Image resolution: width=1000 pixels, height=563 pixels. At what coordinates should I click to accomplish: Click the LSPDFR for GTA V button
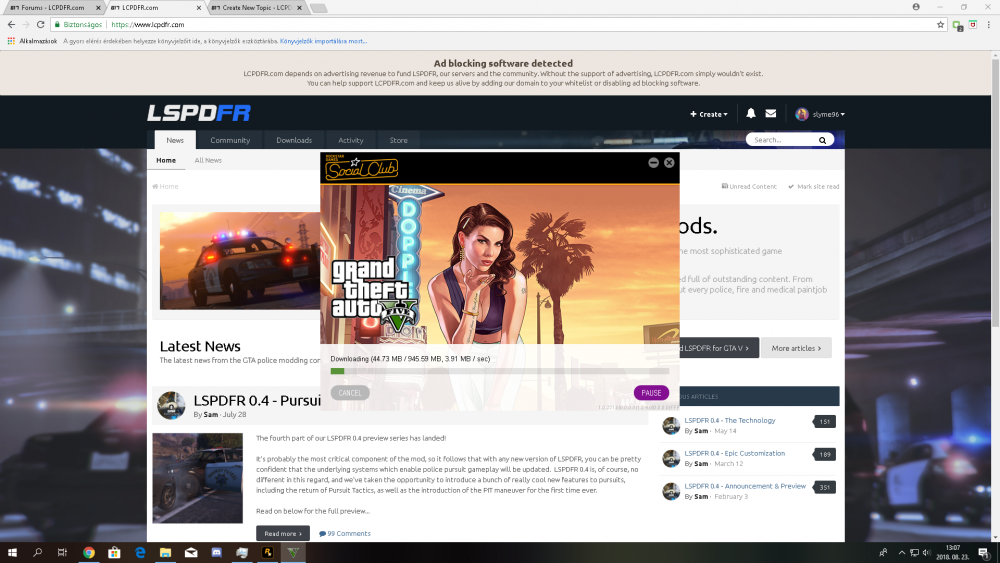[719, 348]
